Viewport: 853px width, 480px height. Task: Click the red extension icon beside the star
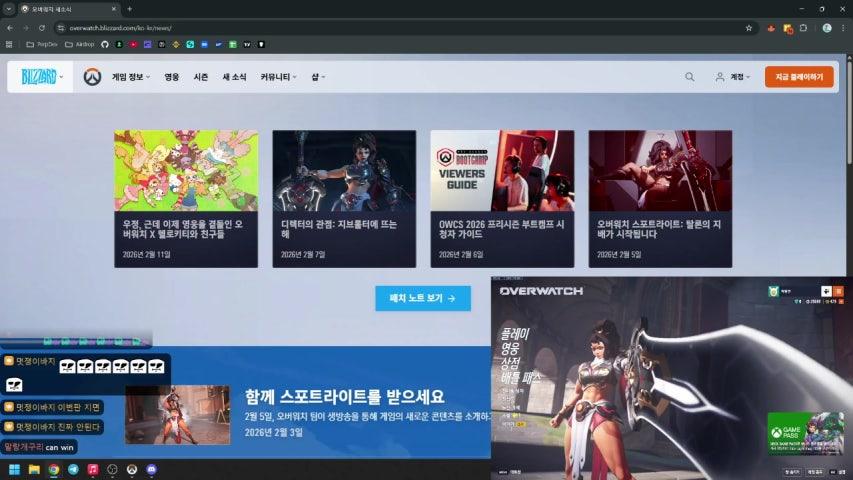(771, 28)
